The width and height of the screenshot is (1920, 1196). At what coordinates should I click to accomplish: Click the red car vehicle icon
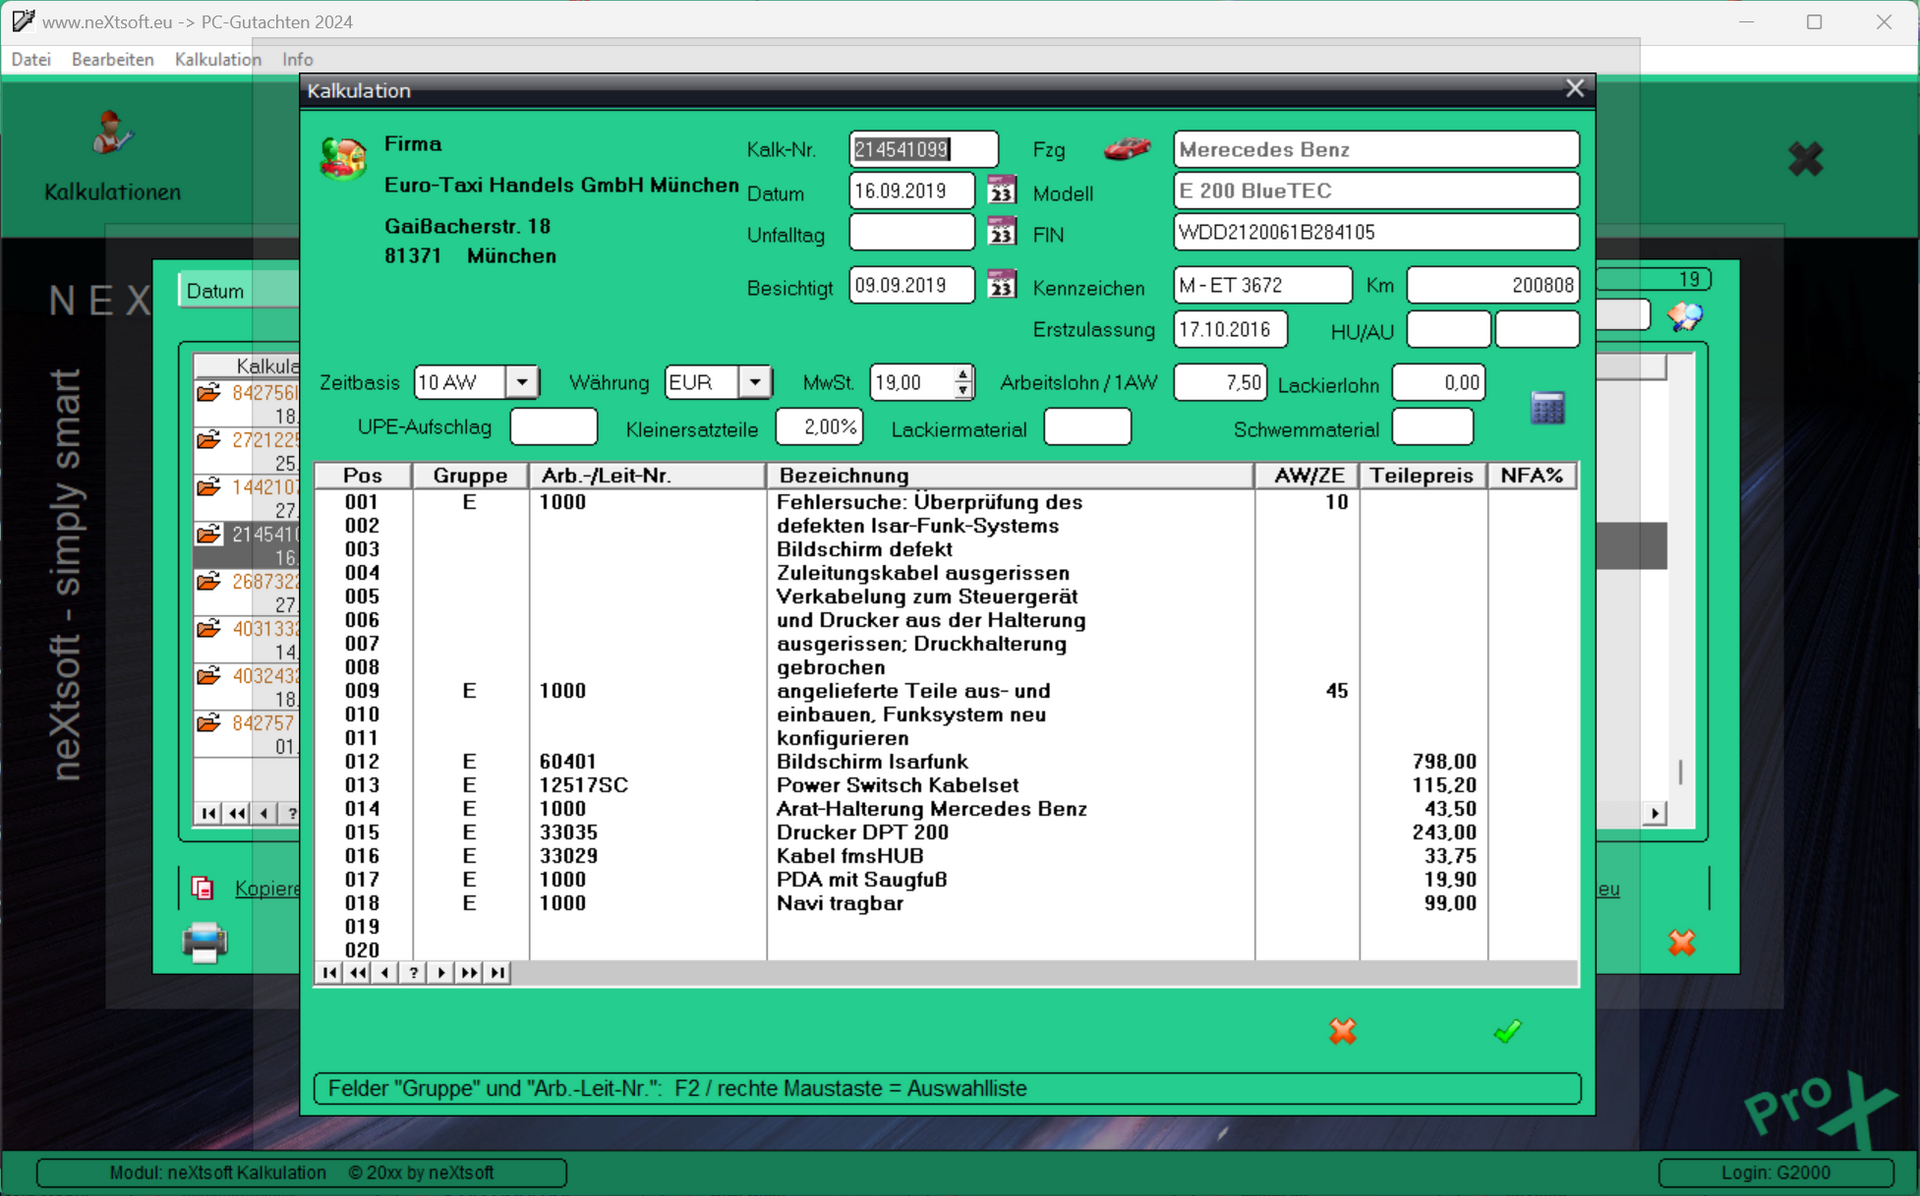[1126, 149]
